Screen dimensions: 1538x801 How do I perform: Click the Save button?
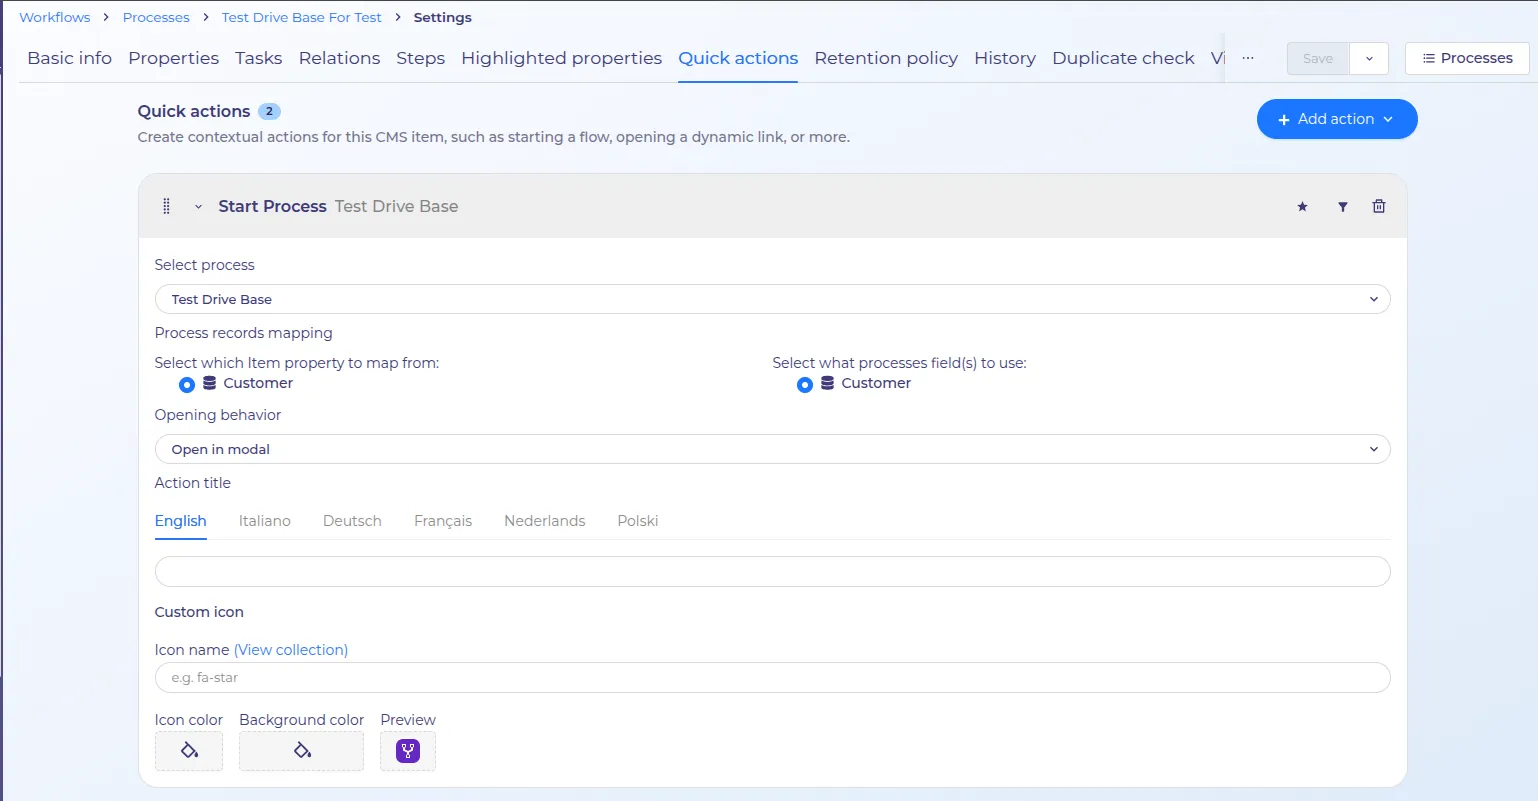pyautogui.click(x=1318, y=58)
